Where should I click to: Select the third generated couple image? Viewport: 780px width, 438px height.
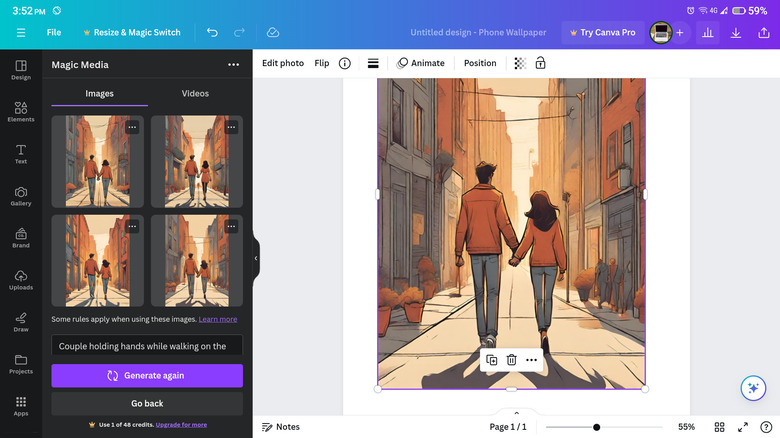98,261
